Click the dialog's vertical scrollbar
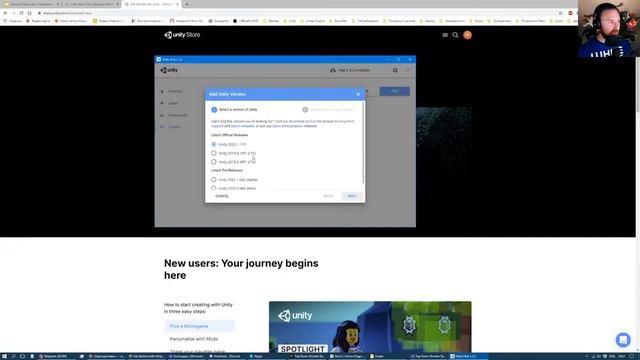The image size is (640, 360). click(x=363, y=143)
